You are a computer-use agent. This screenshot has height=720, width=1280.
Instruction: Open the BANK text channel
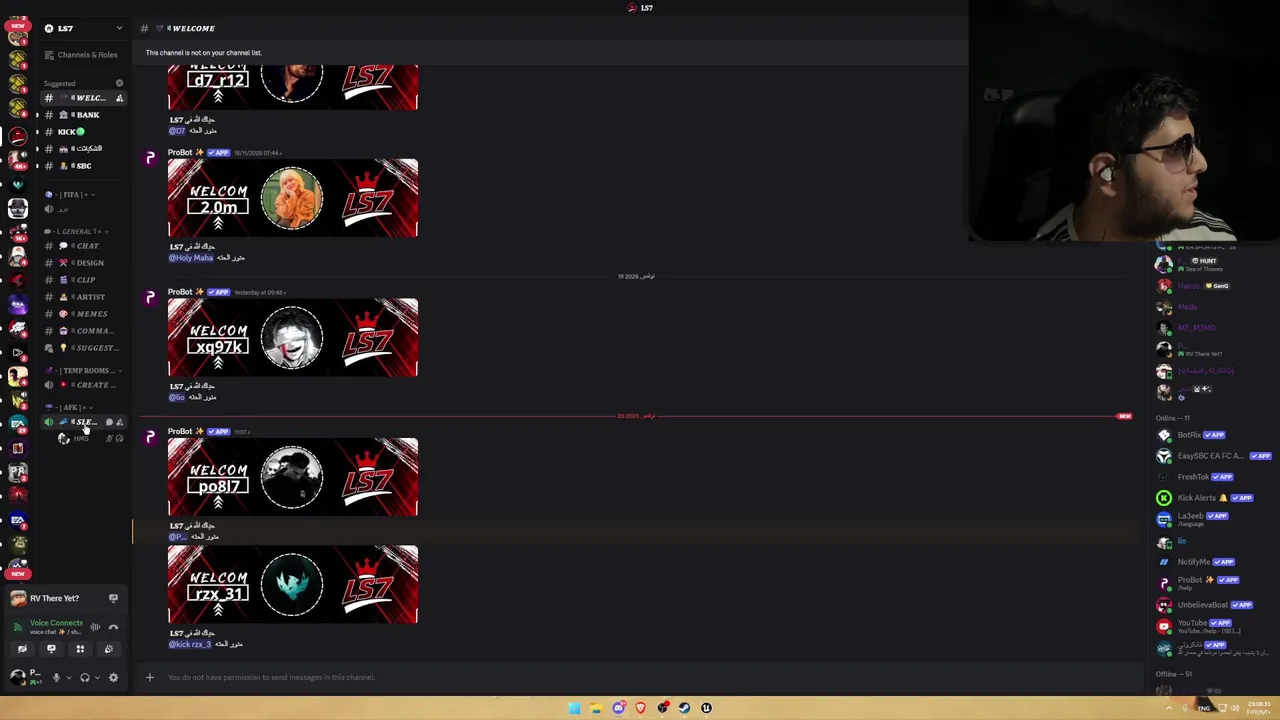[x=83, y=115]
